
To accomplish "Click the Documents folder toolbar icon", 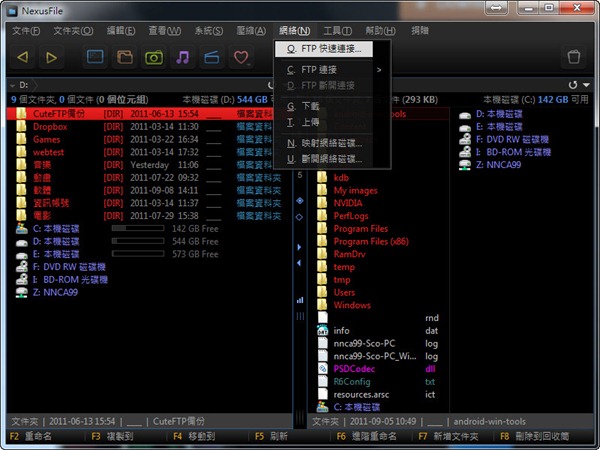I will (125, 57).
